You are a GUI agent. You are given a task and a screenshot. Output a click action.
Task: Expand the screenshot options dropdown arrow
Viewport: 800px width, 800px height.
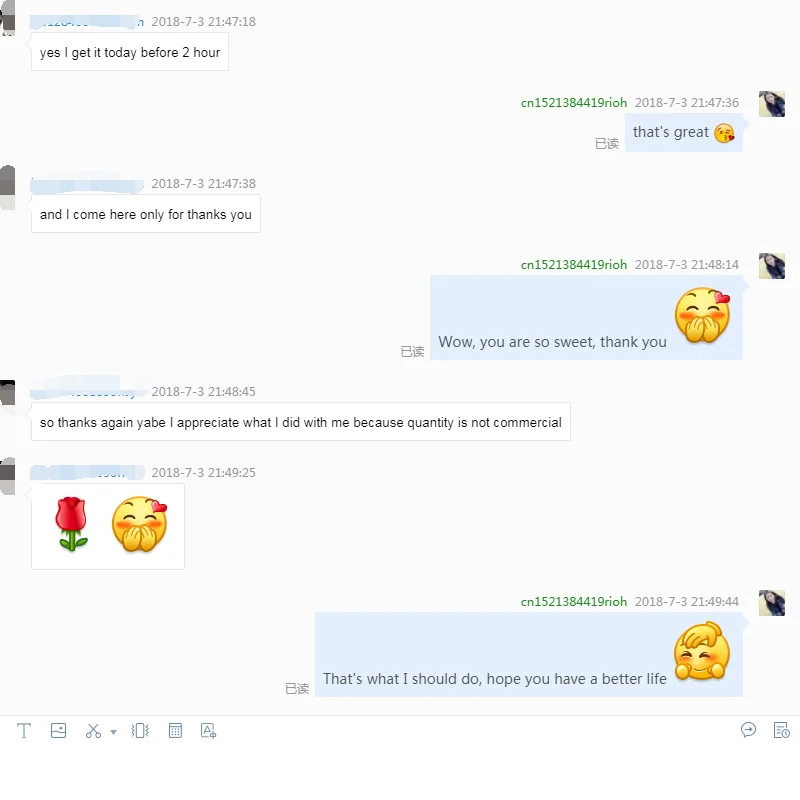tap(113, 732)
